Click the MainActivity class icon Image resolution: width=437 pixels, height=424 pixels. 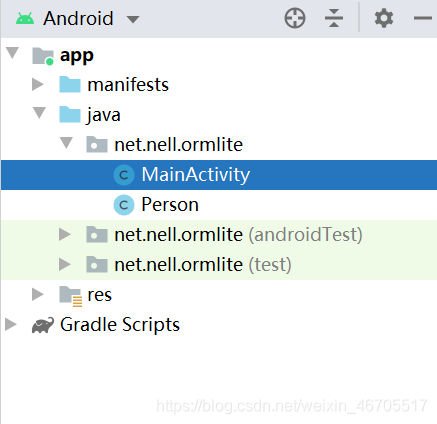click(x=124, y=175)
